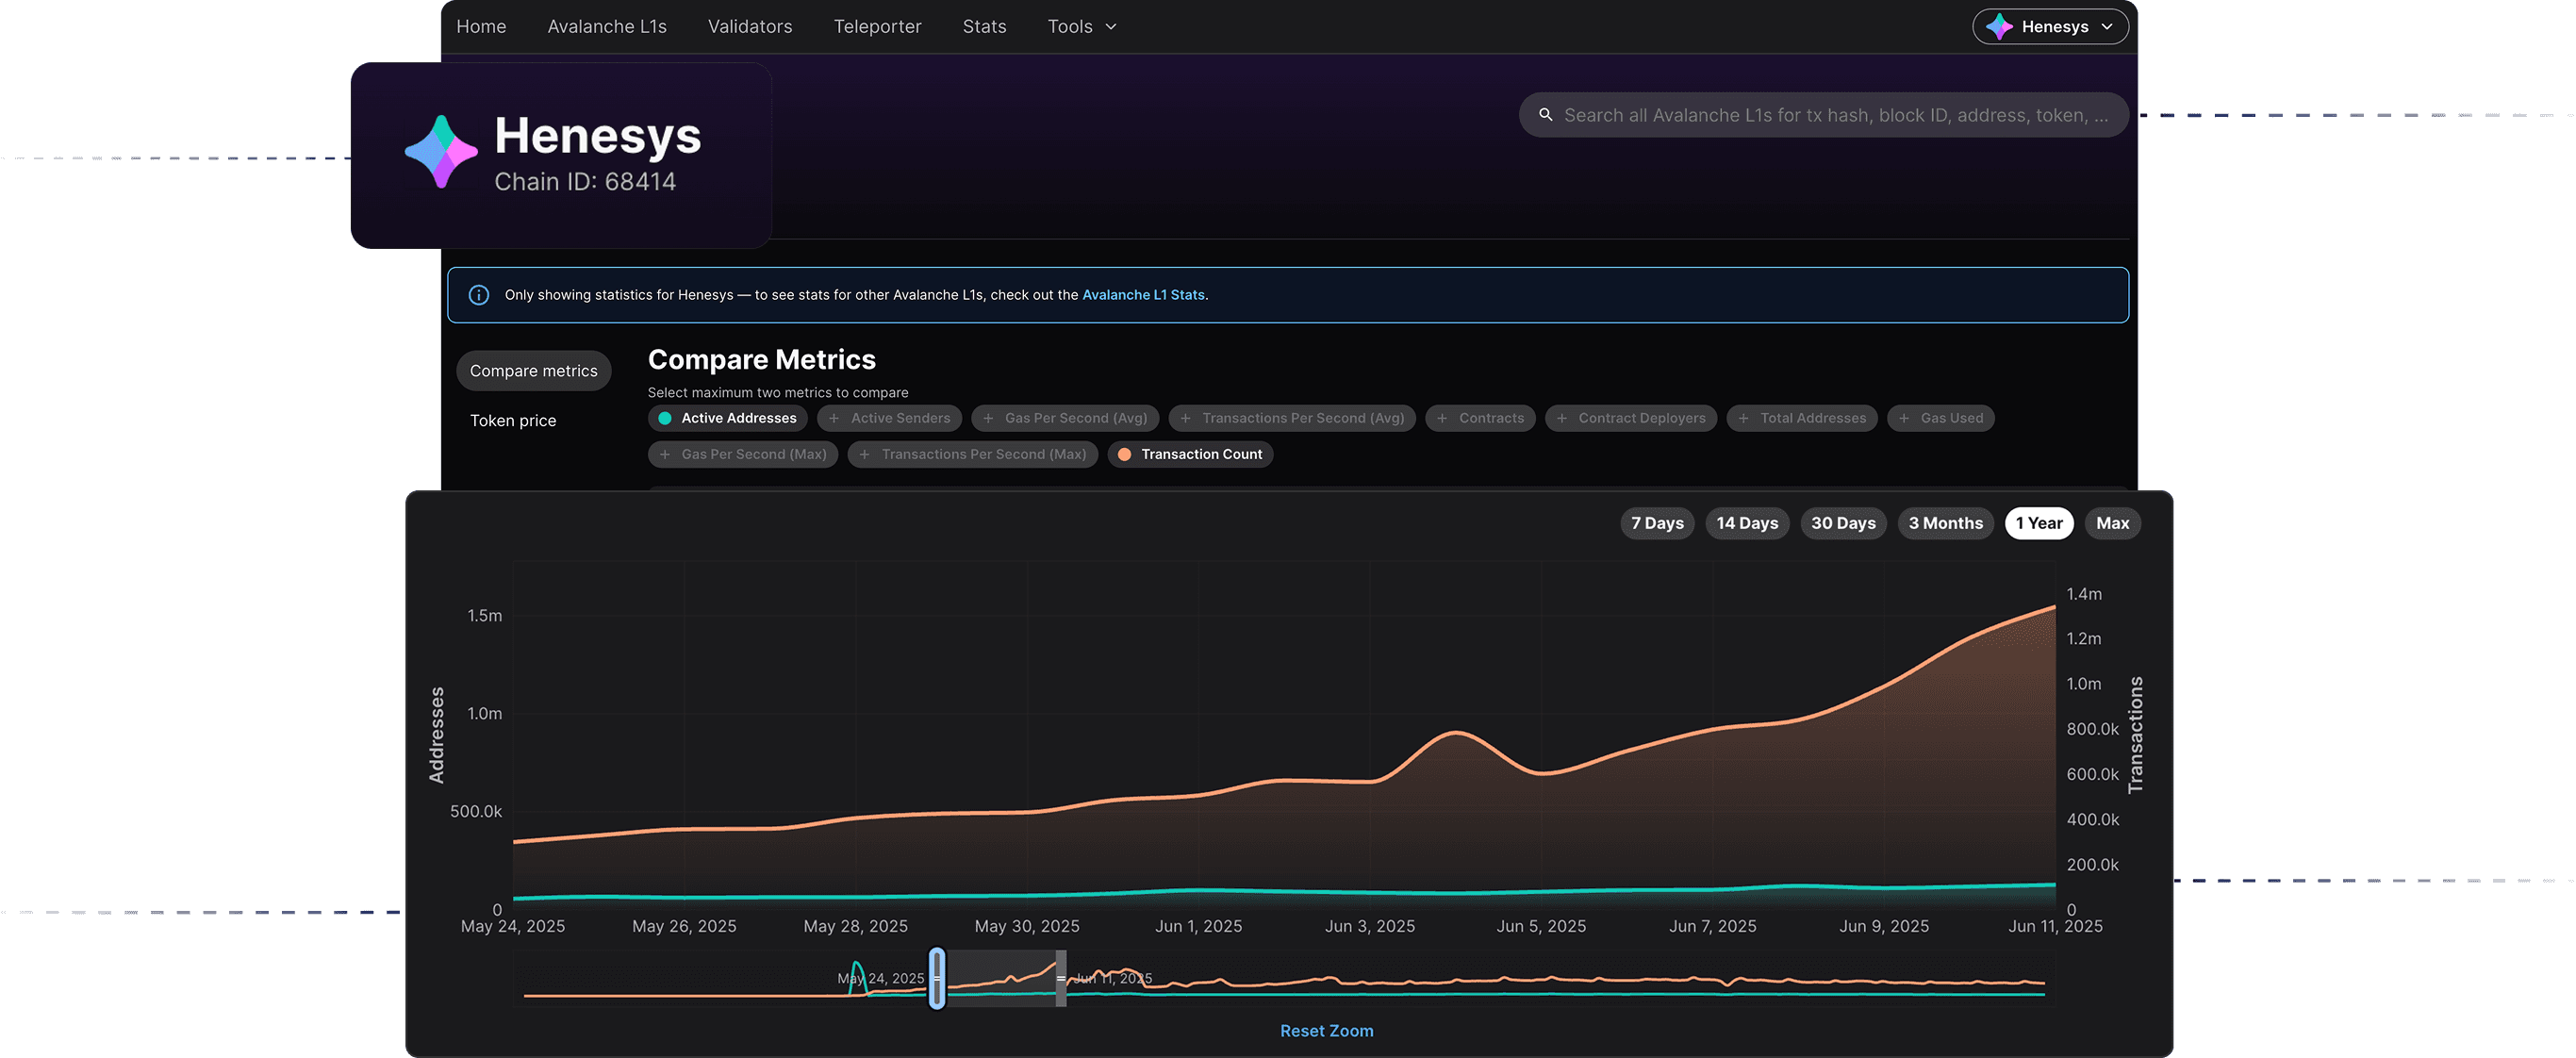Select the 3 Months time range
2576x1058 pixels.
point(1945,523)
